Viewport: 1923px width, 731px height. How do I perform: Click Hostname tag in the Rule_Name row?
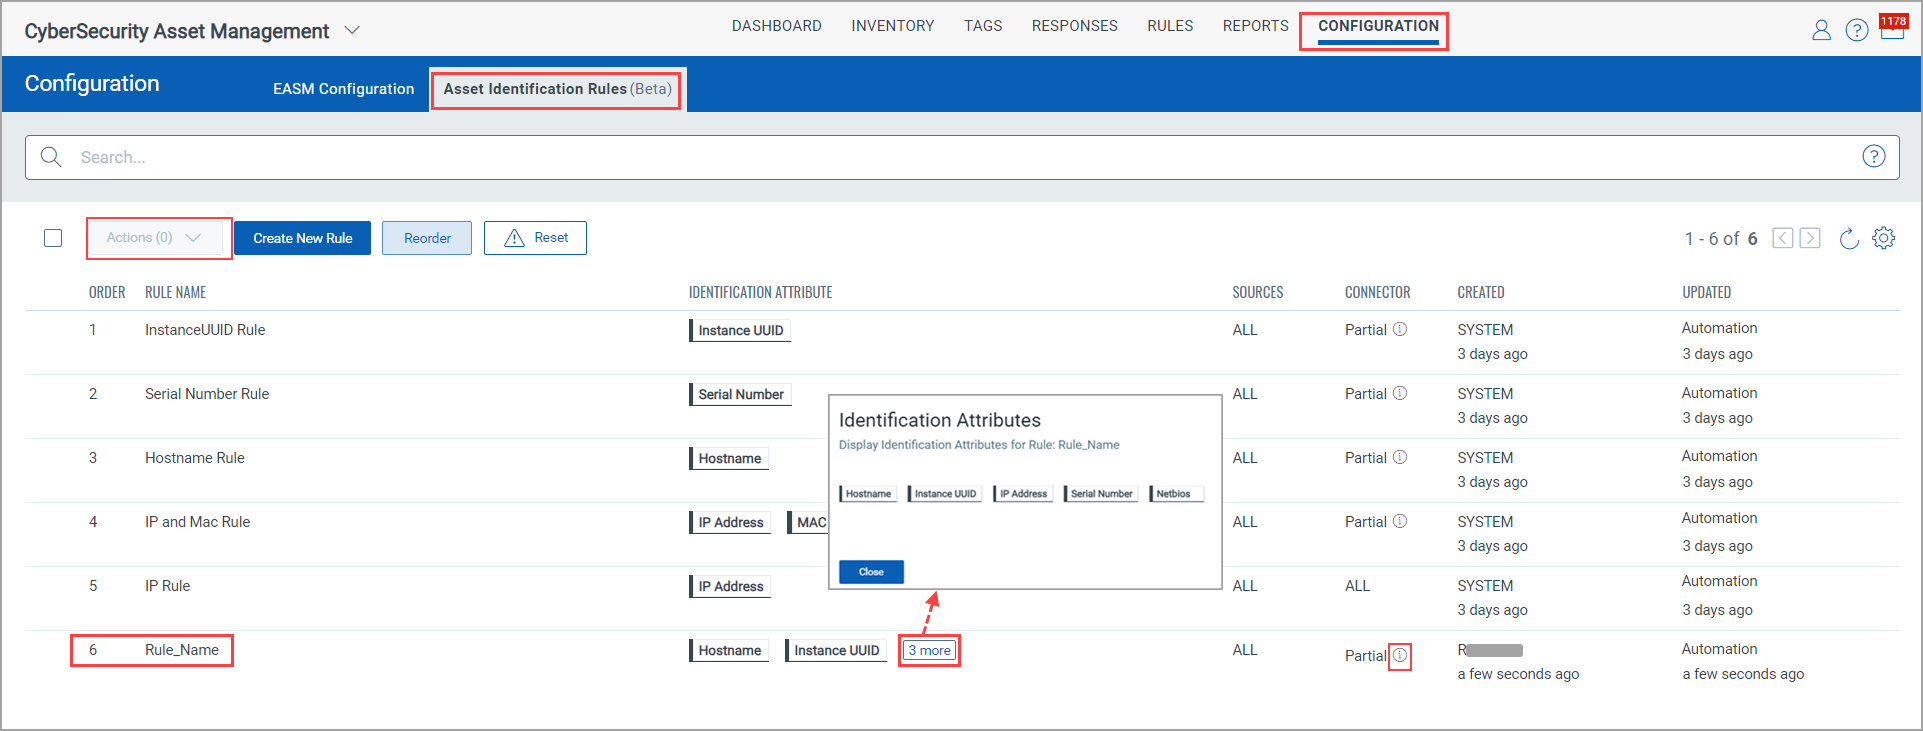pos(729,651)
